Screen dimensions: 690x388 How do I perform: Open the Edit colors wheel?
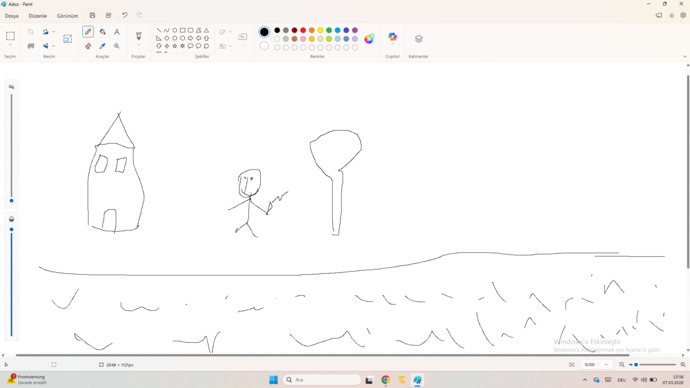(369, 39)
